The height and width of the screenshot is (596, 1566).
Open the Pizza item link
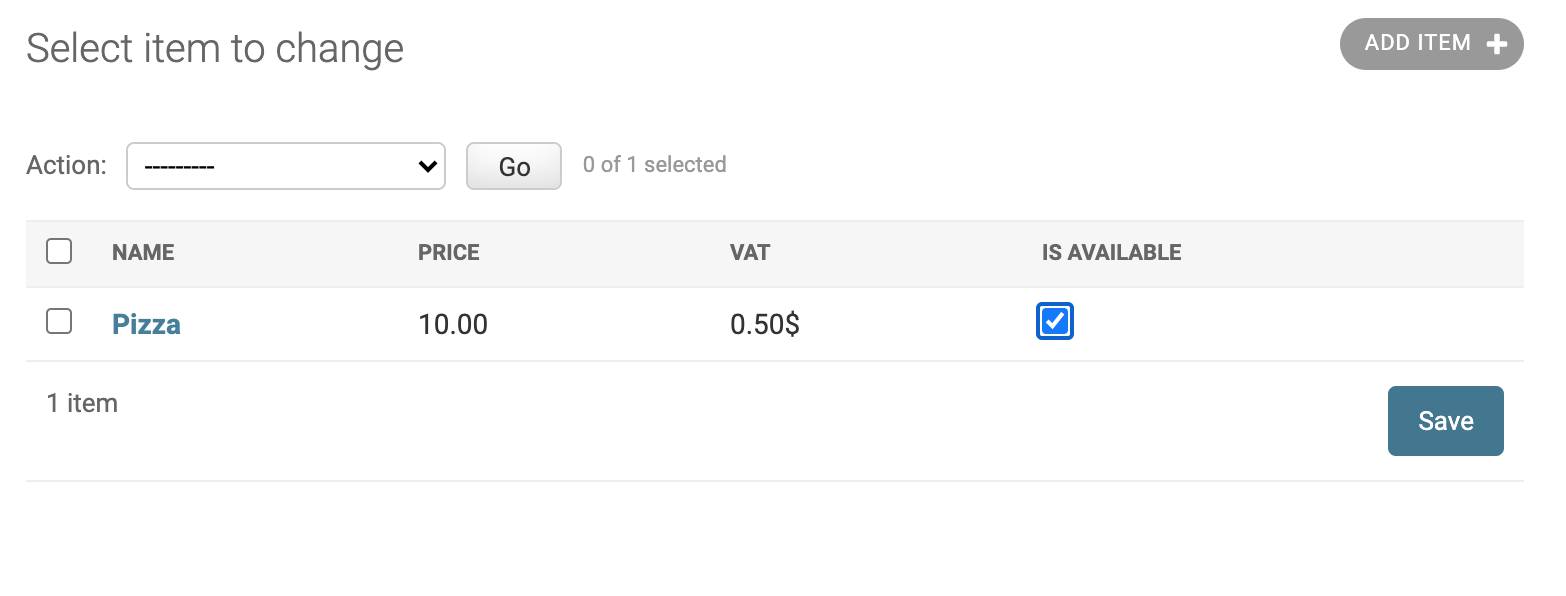(x=146, y=324)
